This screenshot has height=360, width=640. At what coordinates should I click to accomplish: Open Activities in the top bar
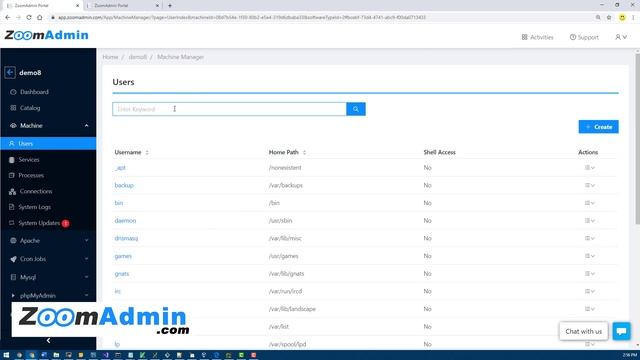(537, 37)
